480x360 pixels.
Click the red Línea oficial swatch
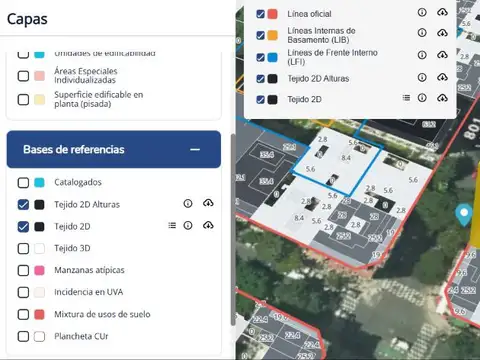pos(272,14)
